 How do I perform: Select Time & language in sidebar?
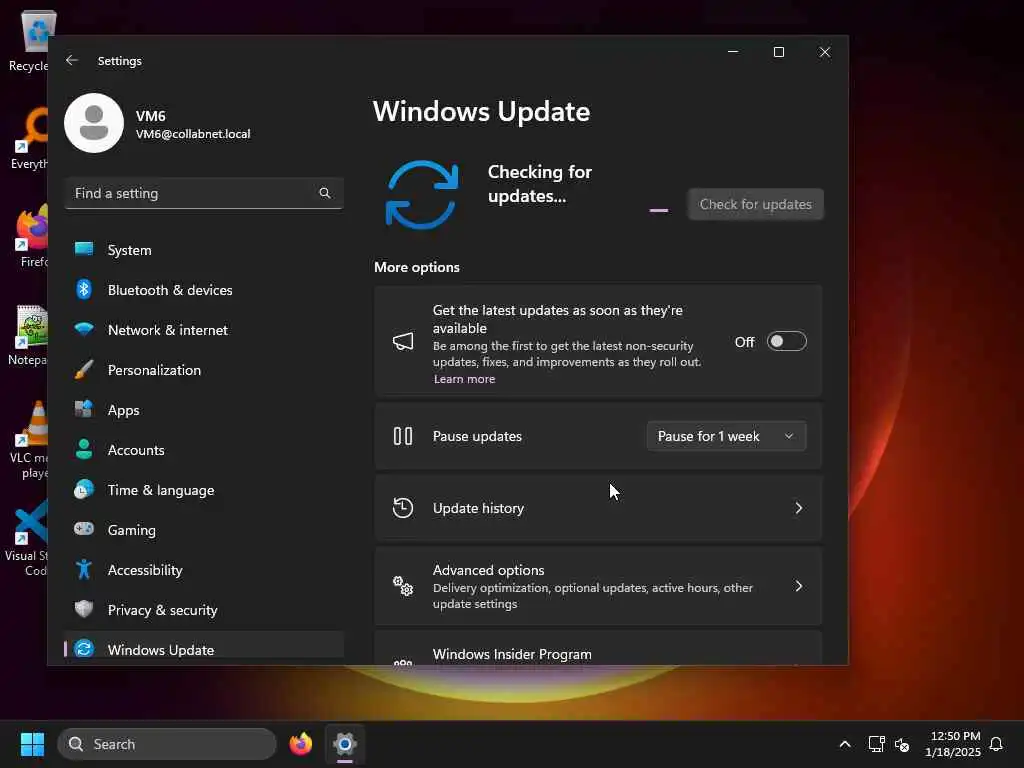[204, 490]
